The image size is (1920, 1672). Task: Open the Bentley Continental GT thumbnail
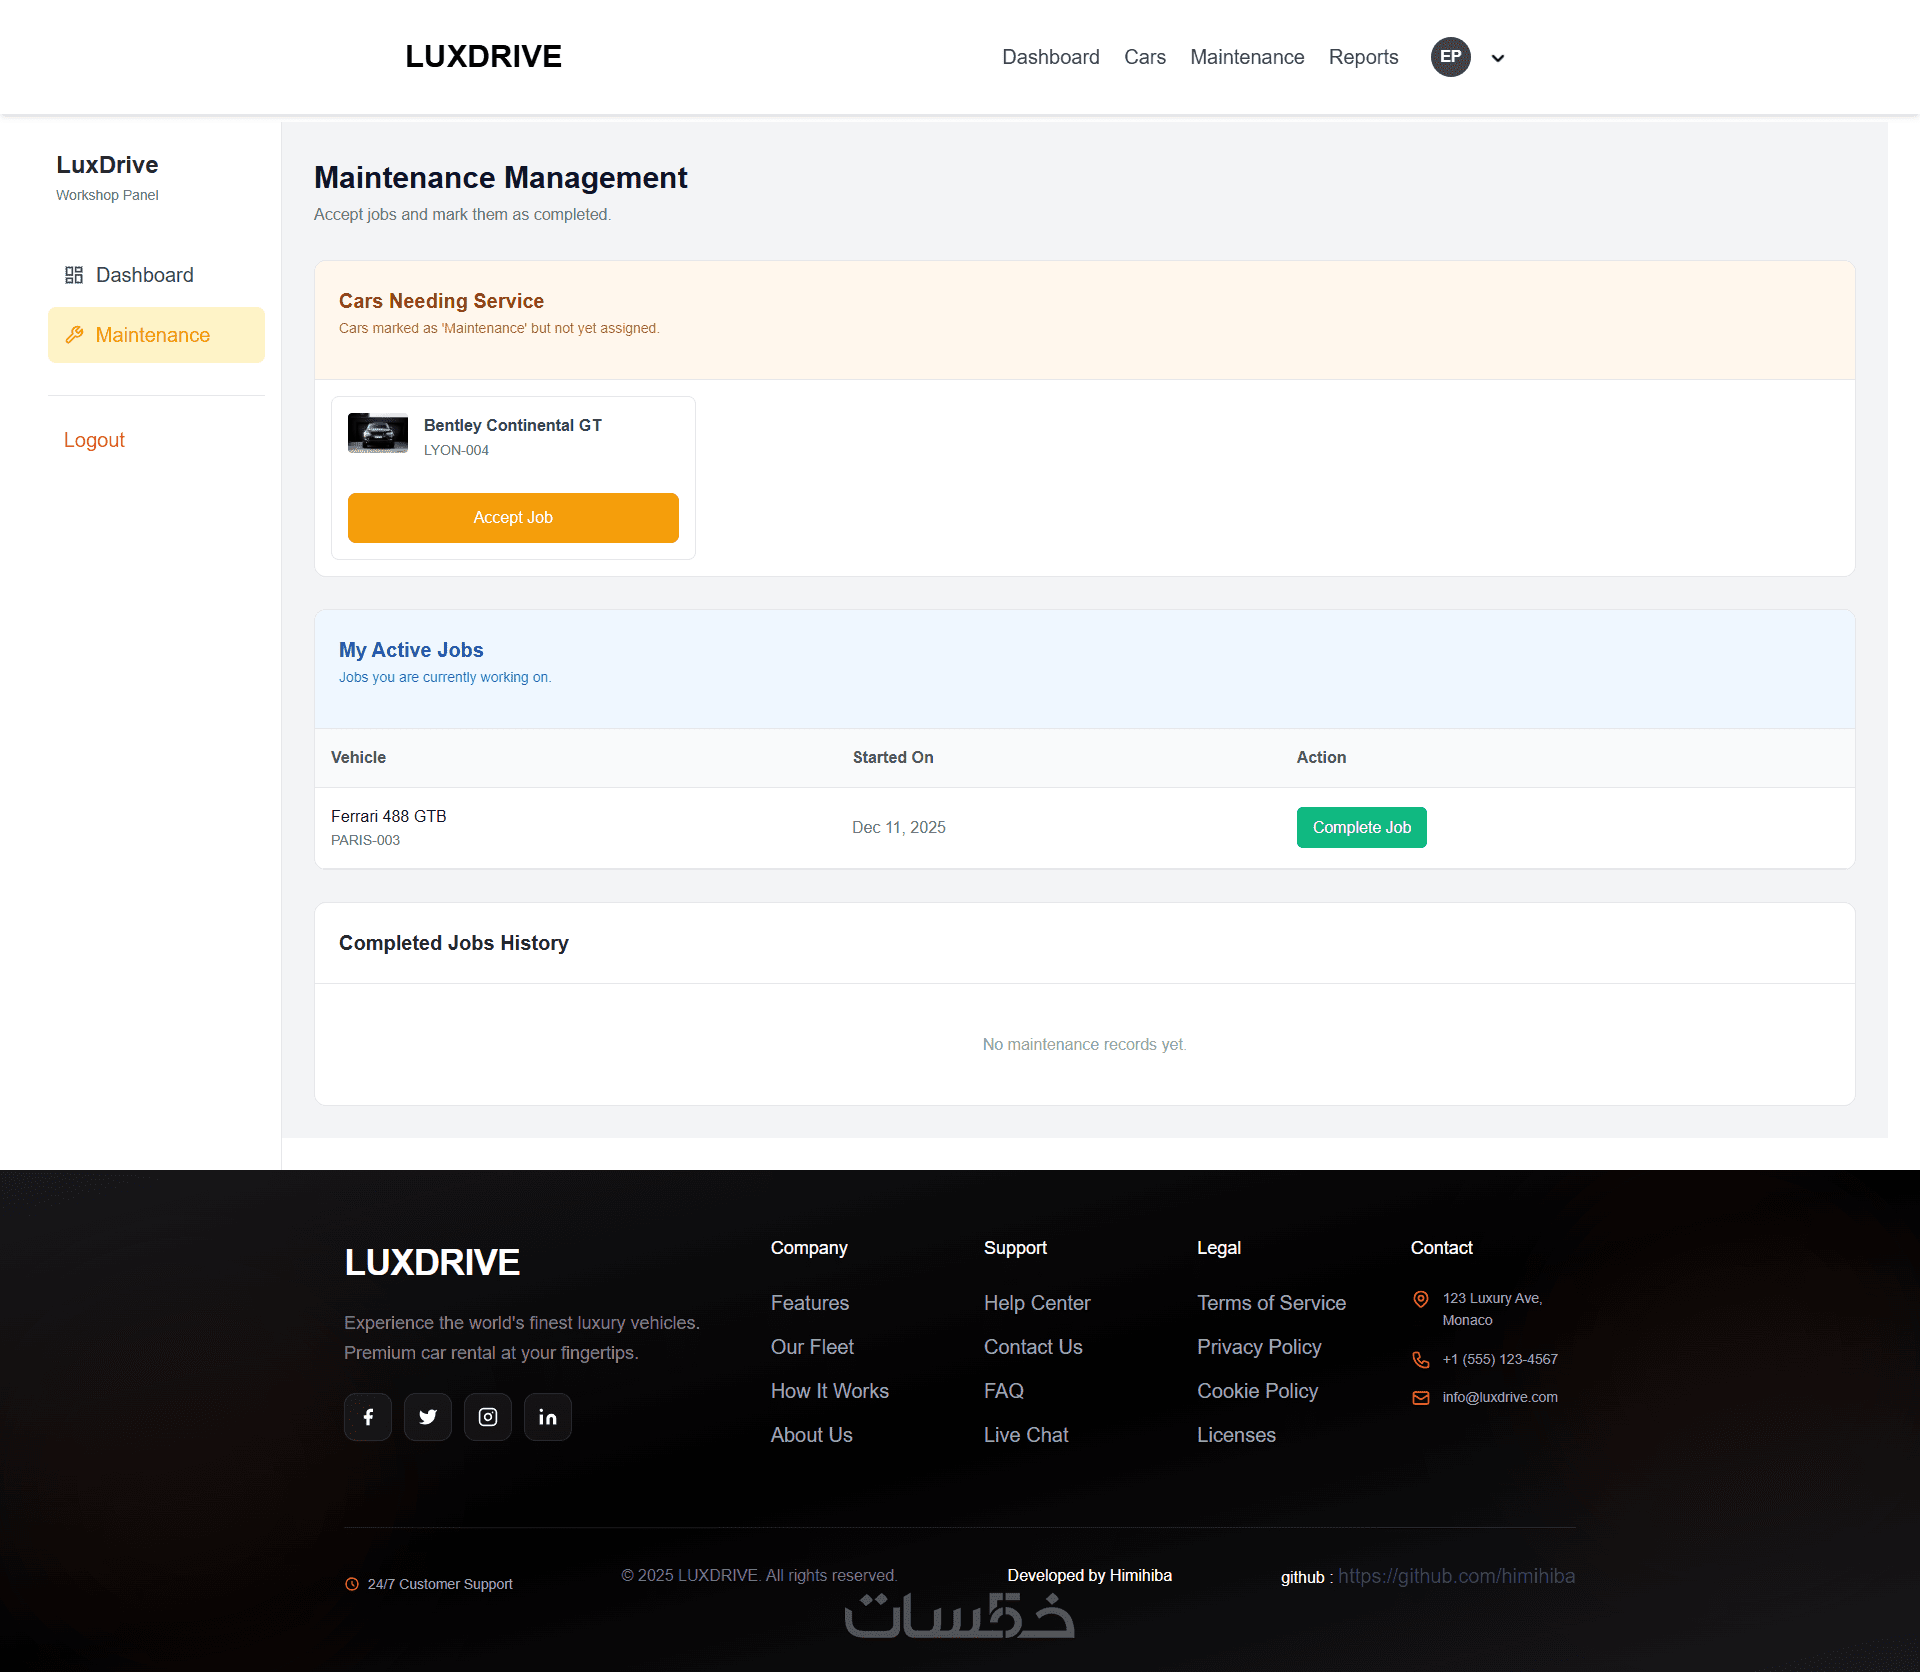378,433
